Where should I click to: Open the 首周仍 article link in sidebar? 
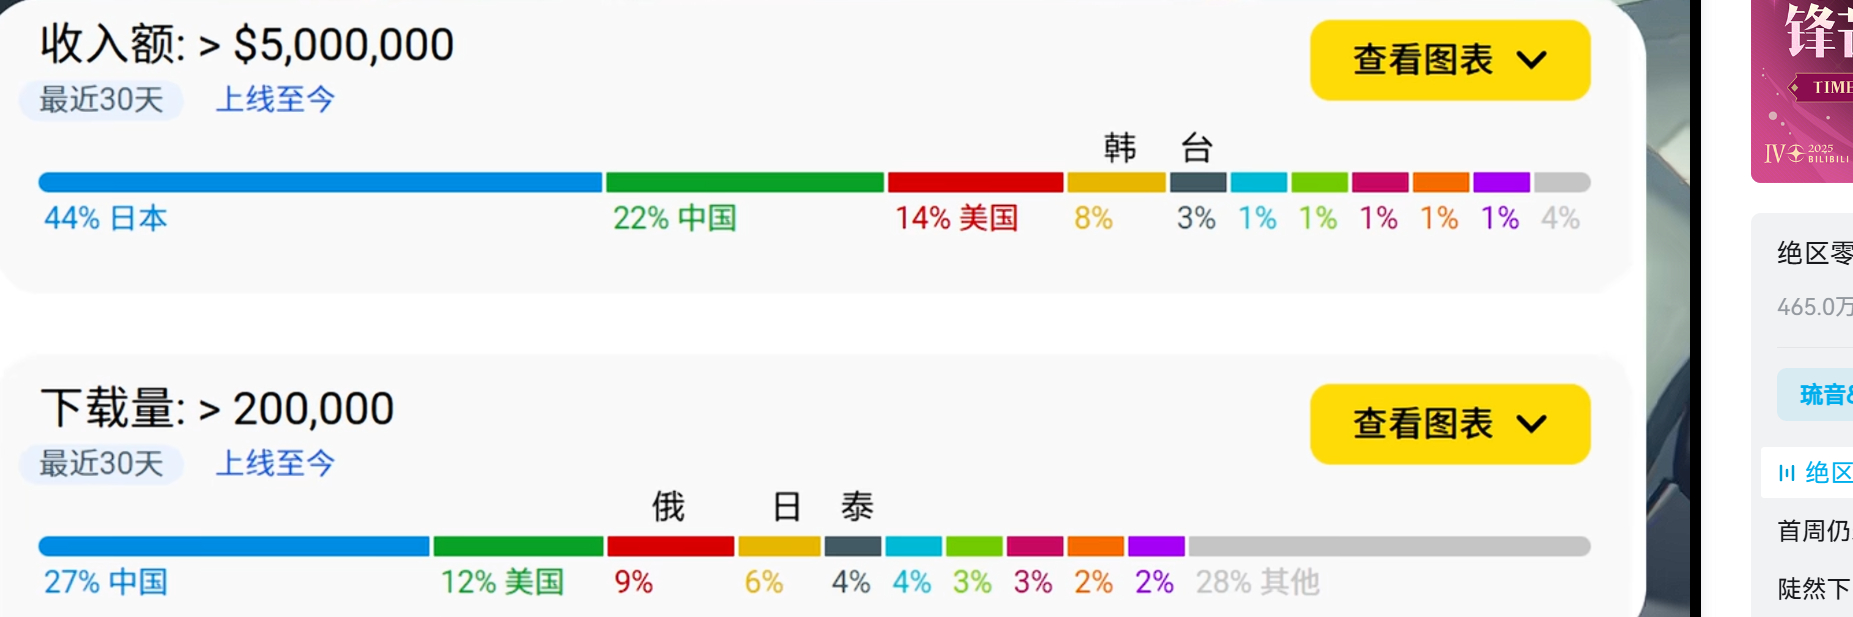click(x=1814, y=530)
